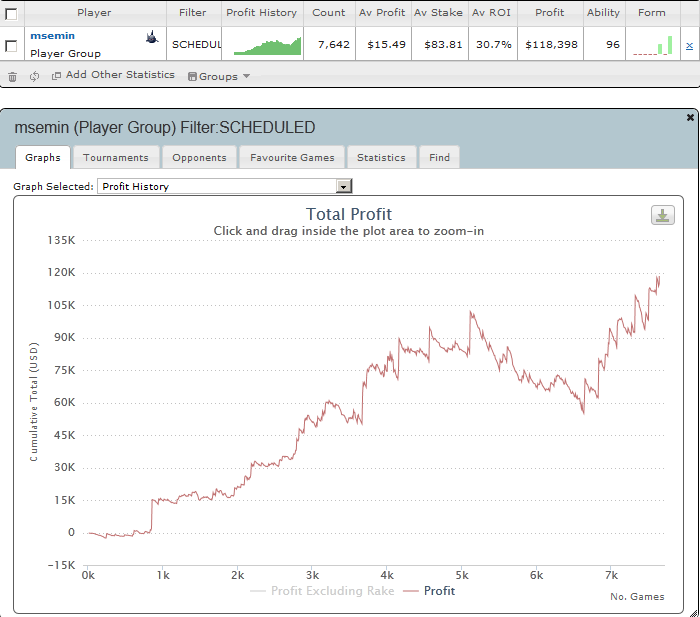Open the msemin player link
The height and width of the screenshot is (617, 700).
[52, 36]
